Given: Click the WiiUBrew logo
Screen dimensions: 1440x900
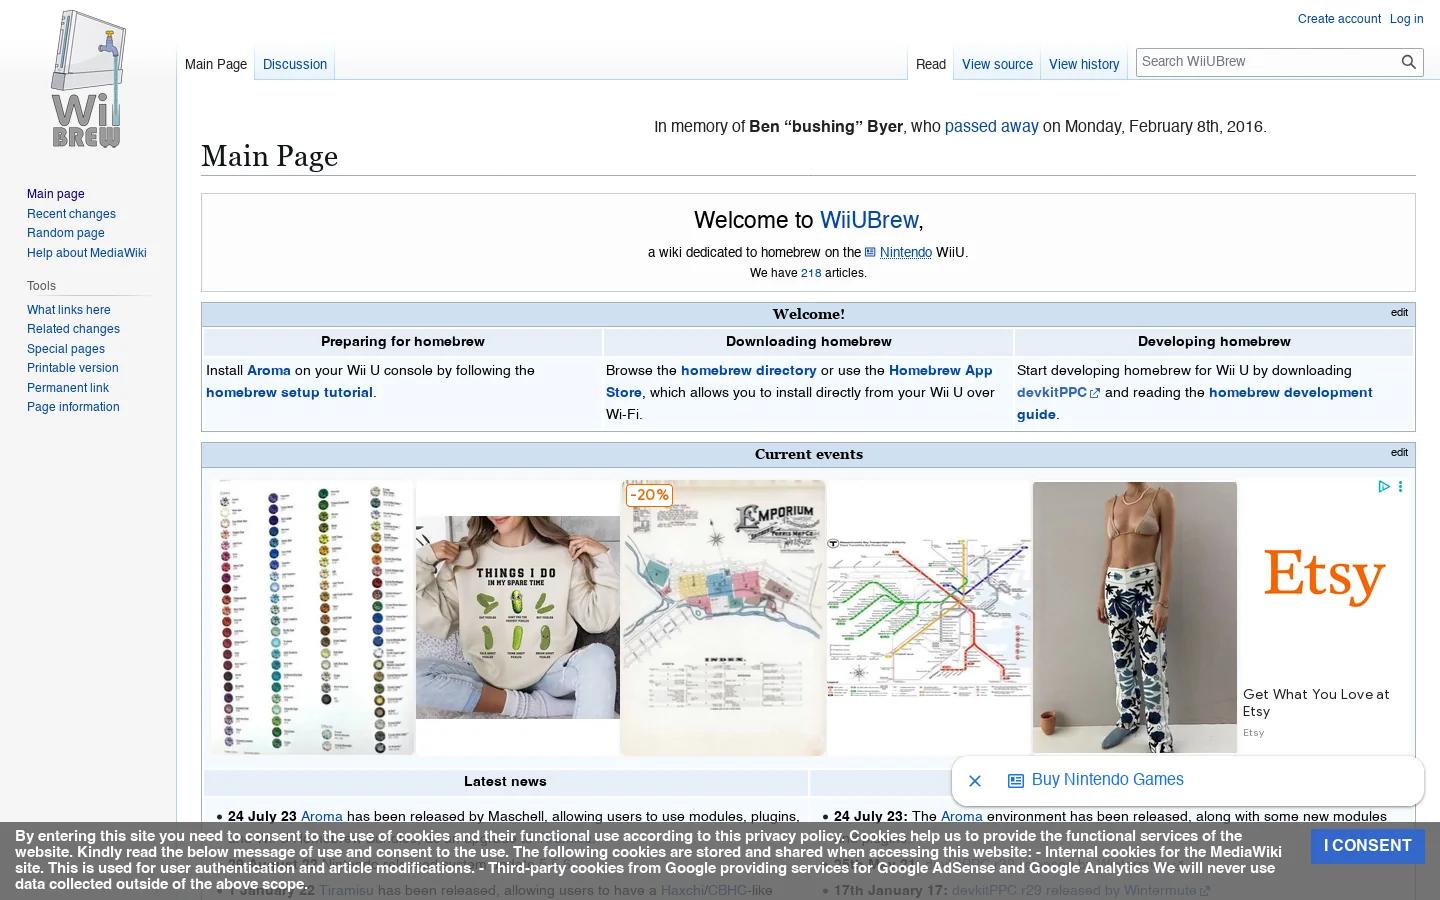Looking at the screenshot, I should (x=87, y=80).
